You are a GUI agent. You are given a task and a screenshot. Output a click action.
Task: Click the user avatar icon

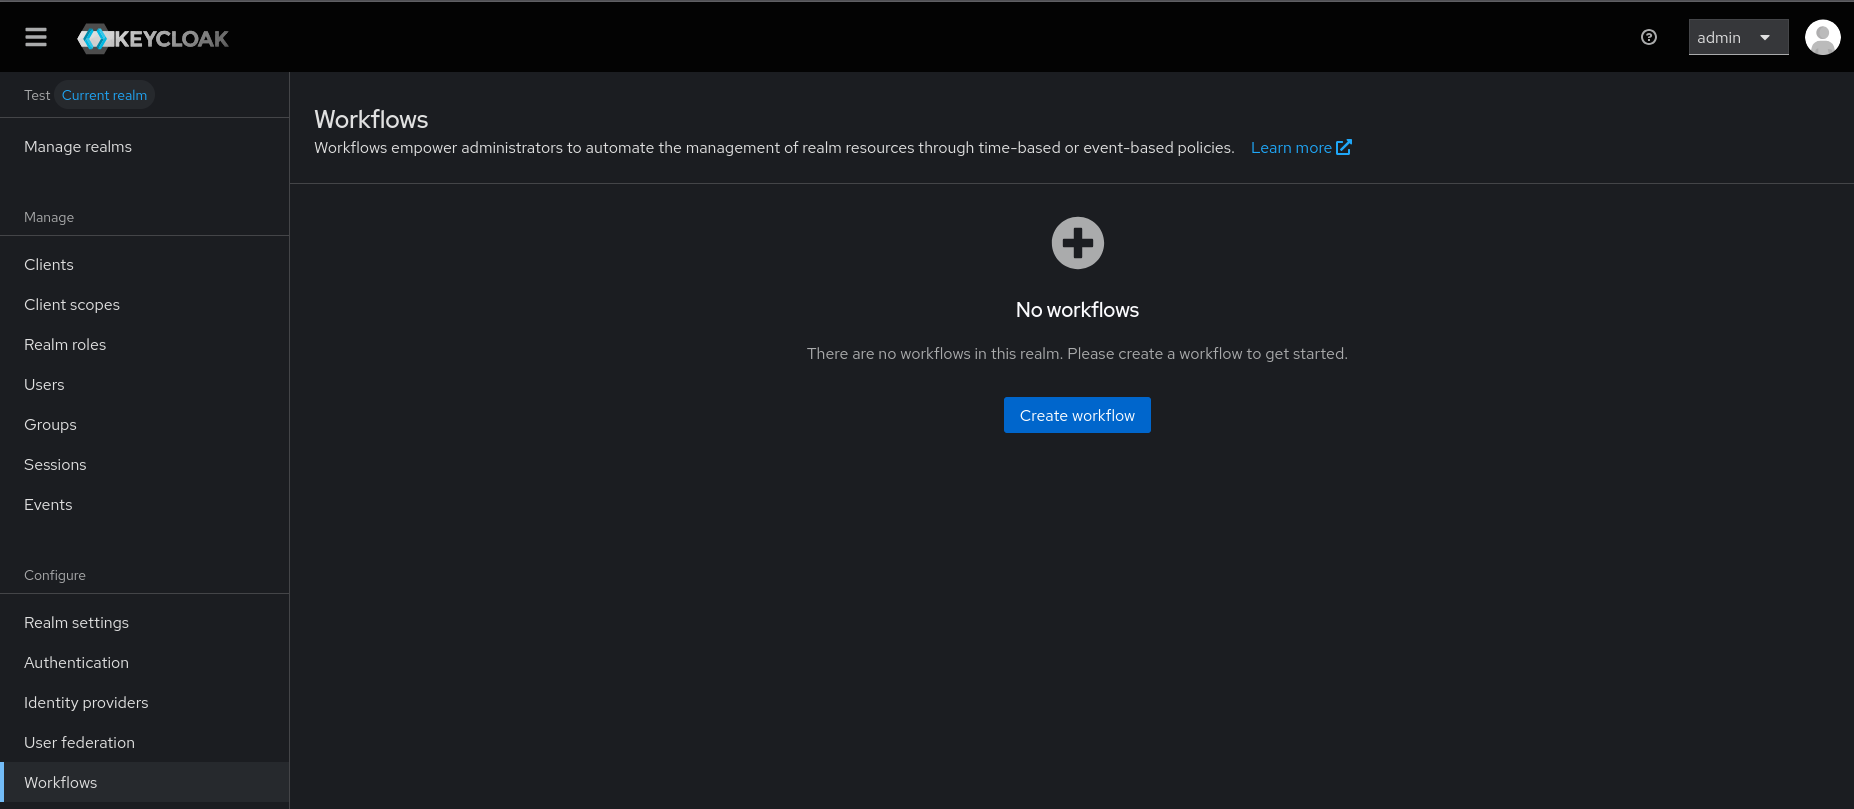pos(1822,37)
